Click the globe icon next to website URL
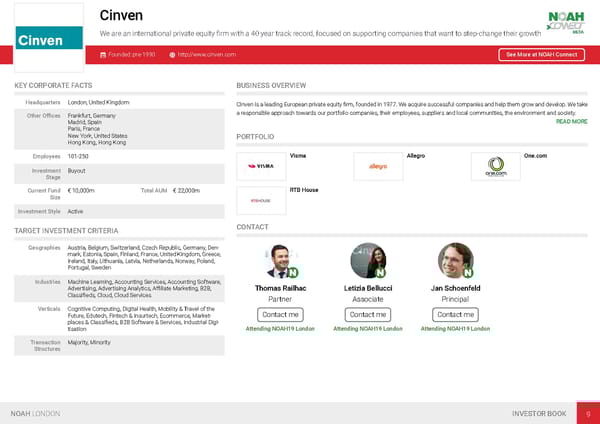 172,54
